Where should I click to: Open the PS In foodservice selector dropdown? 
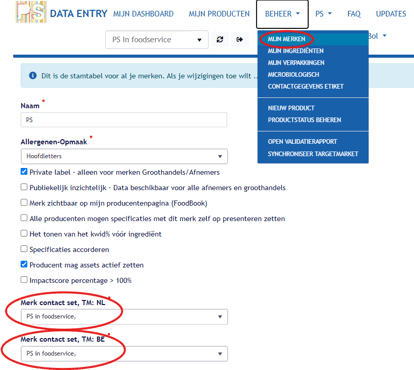tap(157, 40)
